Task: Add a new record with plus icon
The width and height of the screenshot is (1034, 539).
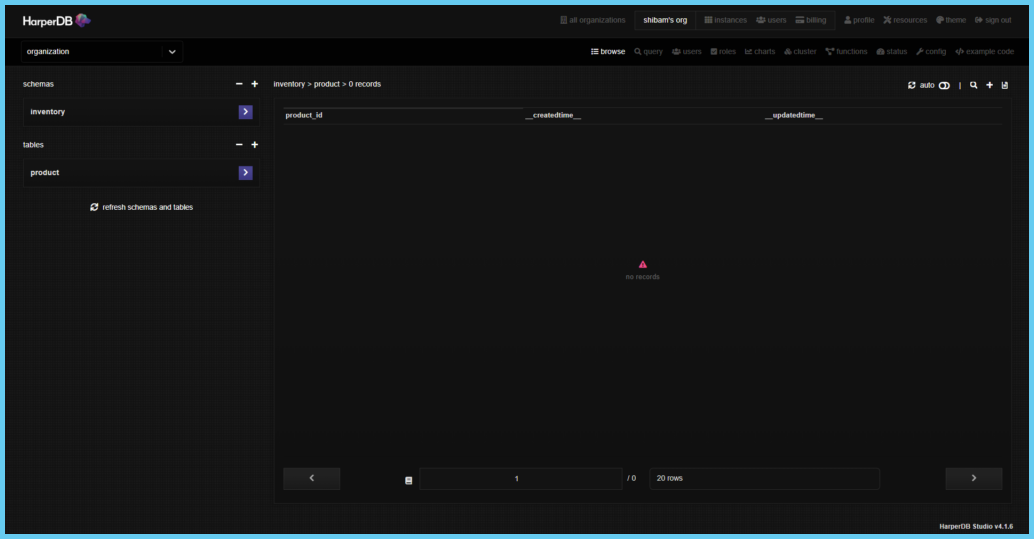Action: pyautogui.click(x=989, y=85)
